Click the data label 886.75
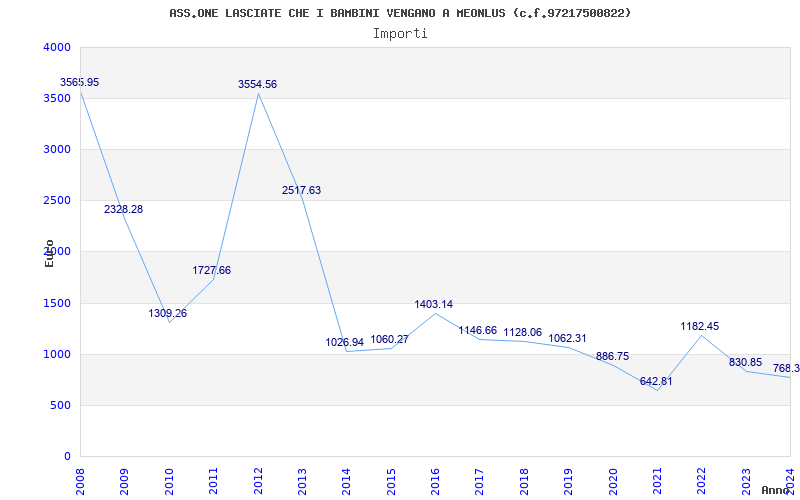Viewport: 800px width, 500px height. (612, 357)
